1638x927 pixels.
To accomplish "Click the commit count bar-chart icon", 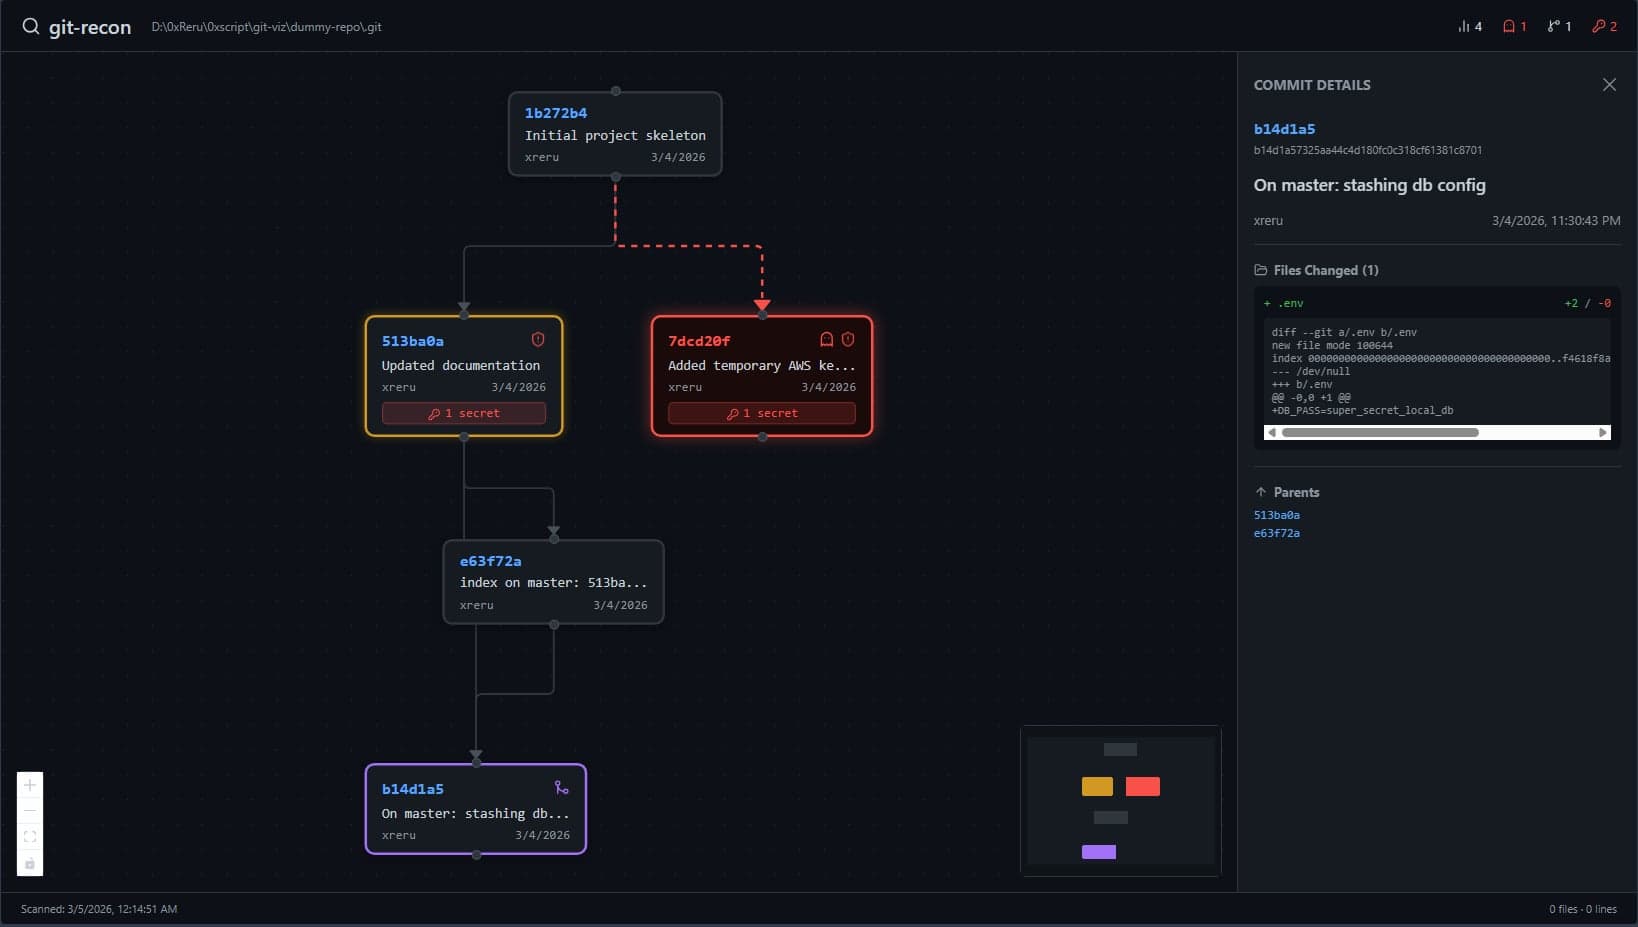I will click(1464, 26).
